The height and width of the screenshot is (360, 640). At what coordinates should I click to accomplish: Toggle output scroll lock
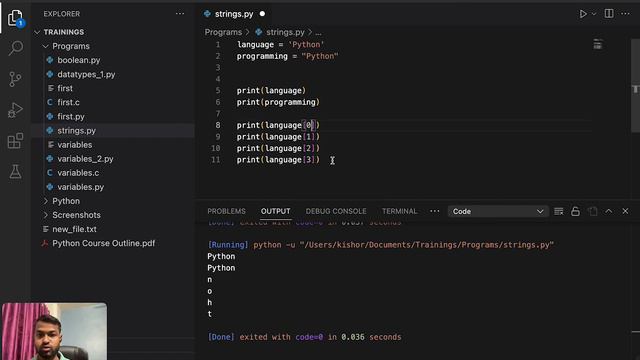[x=576, y=211]
